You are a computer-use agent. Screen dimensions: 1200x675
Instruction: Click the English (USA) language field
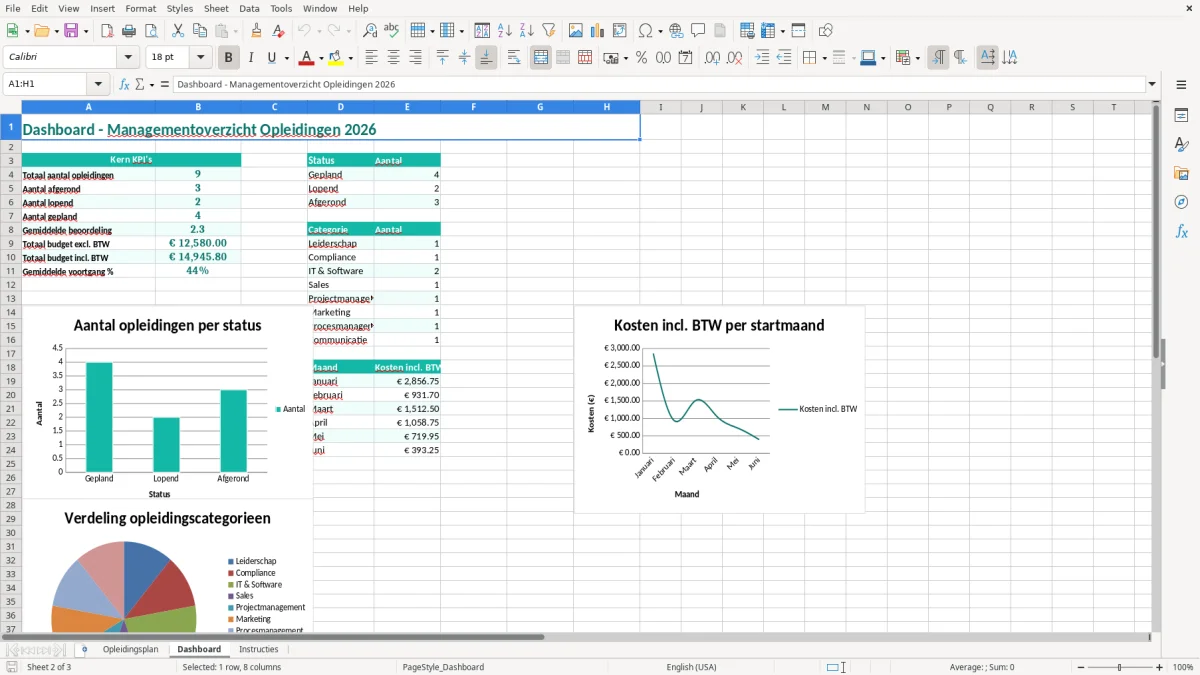691,667
